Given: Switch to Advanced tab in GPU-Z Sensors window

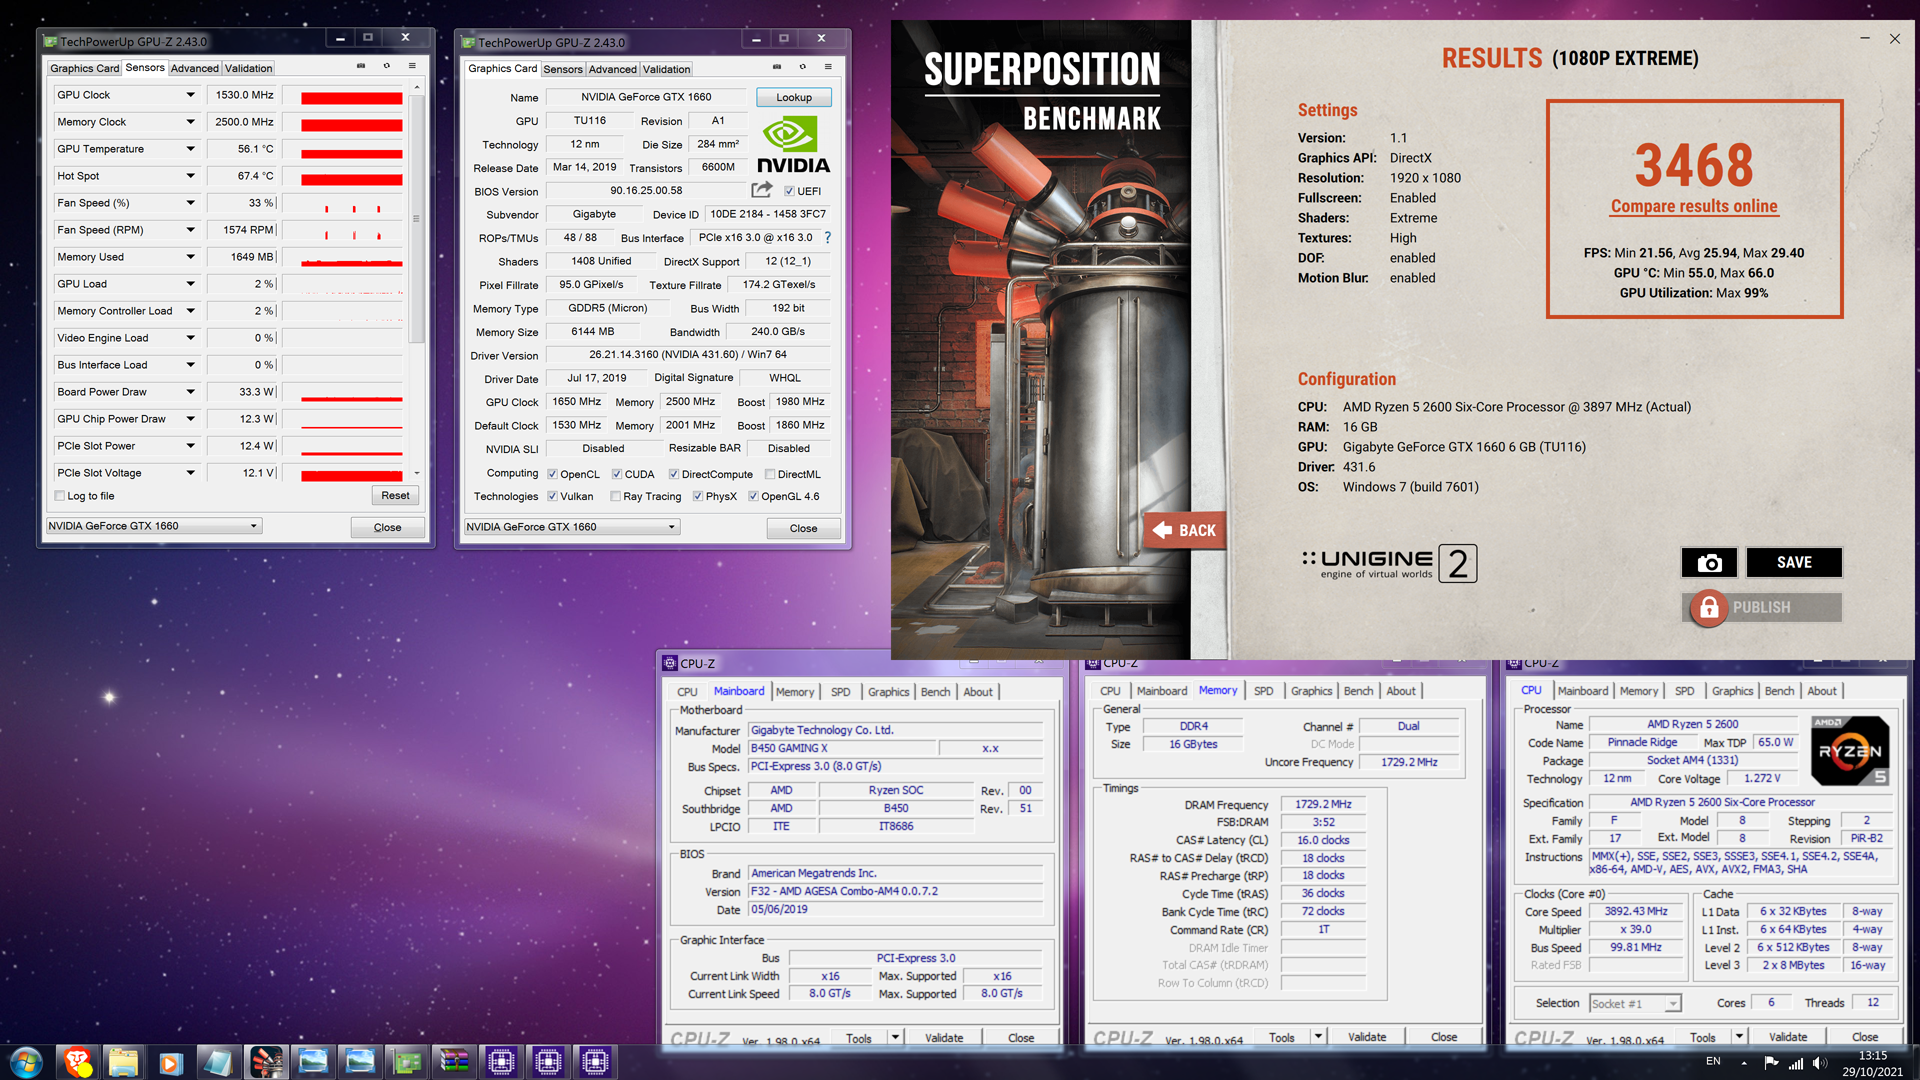Looking at the screenshot, I should point(194,68).
